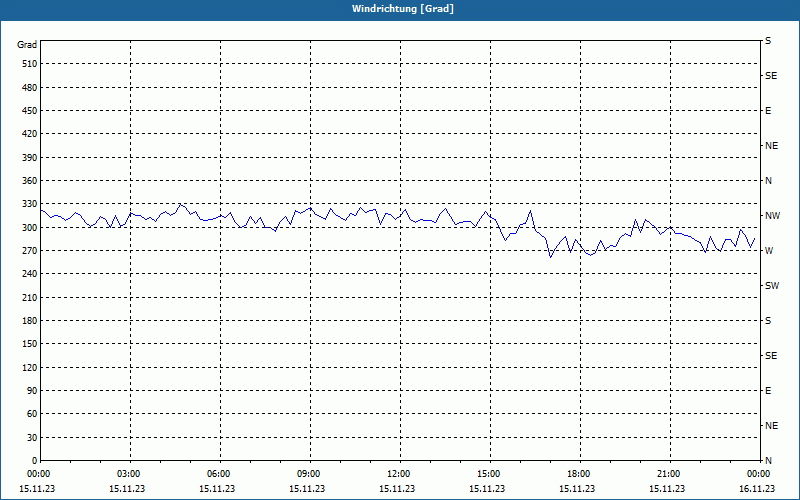
Task: Select the "510" y-axis value
Action: click(30, 64)
